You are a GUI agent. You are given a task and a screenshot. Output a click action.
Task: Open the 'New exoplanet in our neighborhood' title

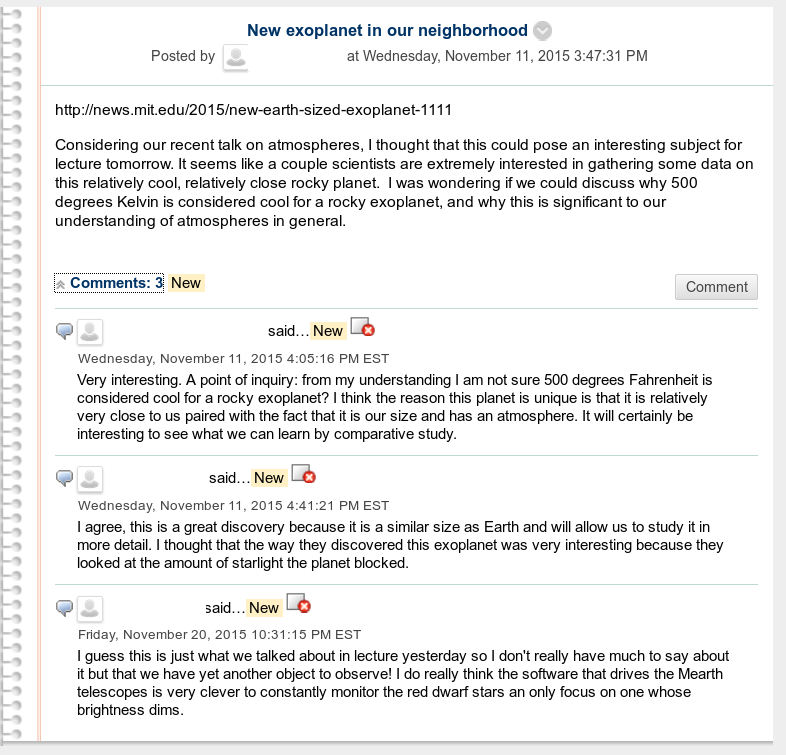pos(387,31)
